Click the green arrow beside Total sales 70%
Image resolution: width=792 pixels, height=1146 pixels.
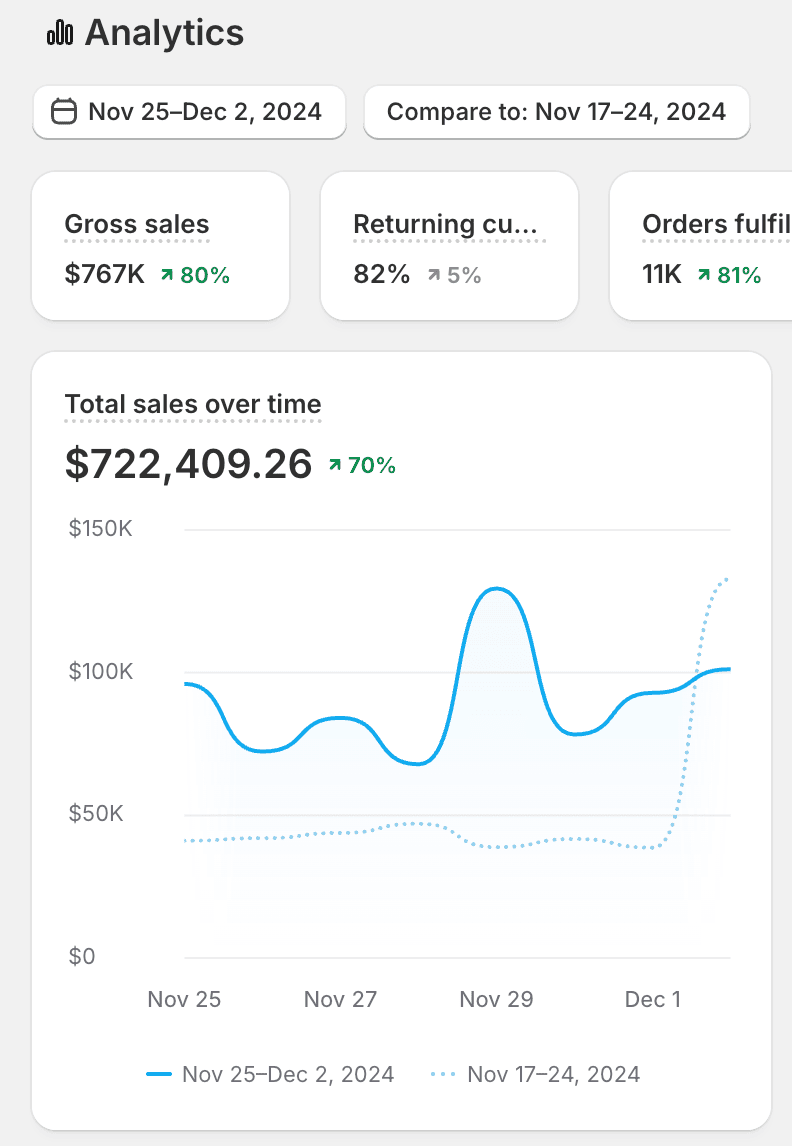click(x=335, y=465)
